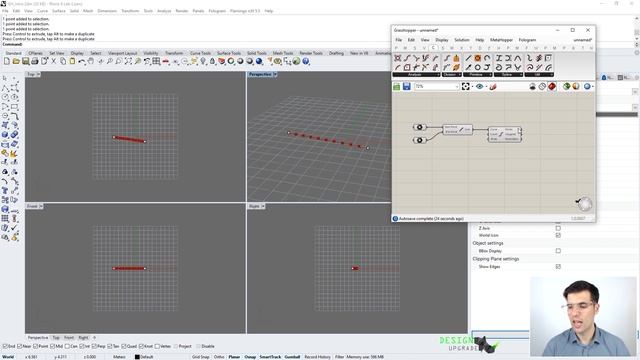Click the orange Circle component icon in Grasshopper

coord(477,58)
